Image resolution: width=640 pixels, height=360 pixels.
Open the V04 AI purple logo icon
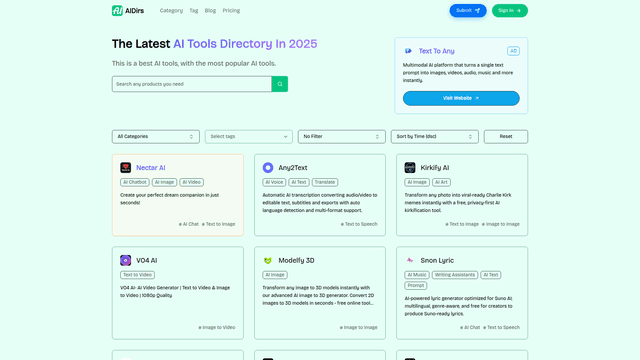point(126,260)
